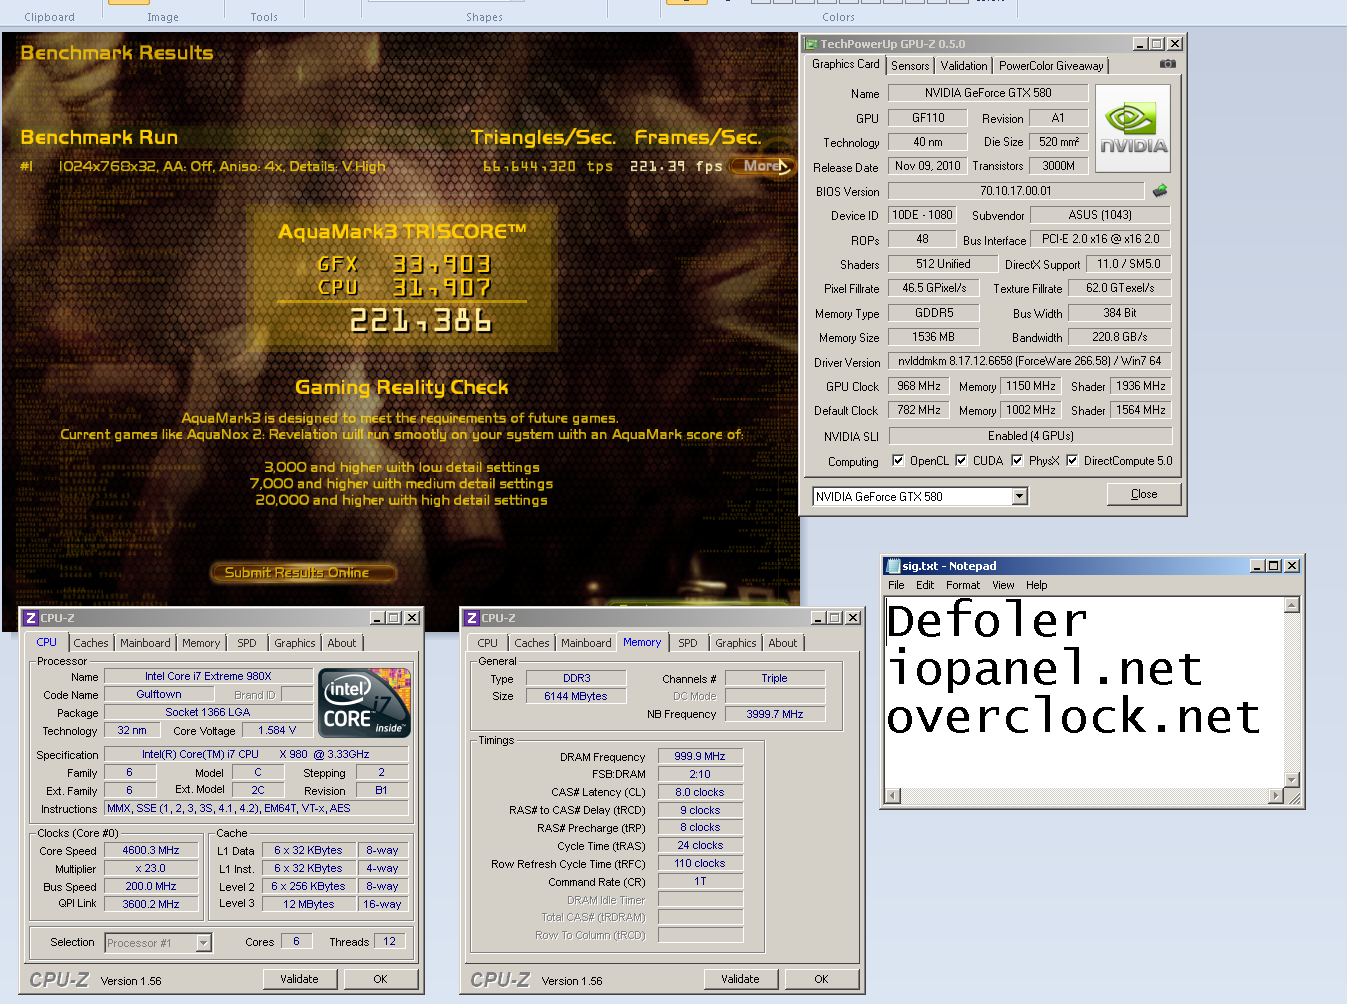The width and height of the screenshot is (1347, 1004).
Task: Open the GPU selection dropdown in GPU-Z
Action: click(1019, 497)
